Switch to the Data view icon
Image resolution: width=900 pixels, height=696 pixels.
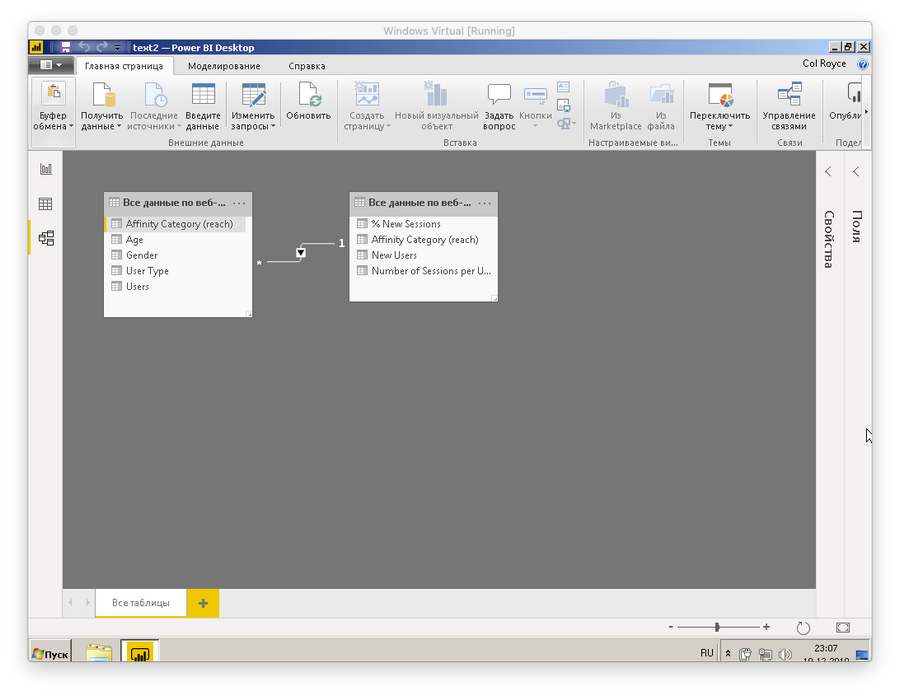45,204
